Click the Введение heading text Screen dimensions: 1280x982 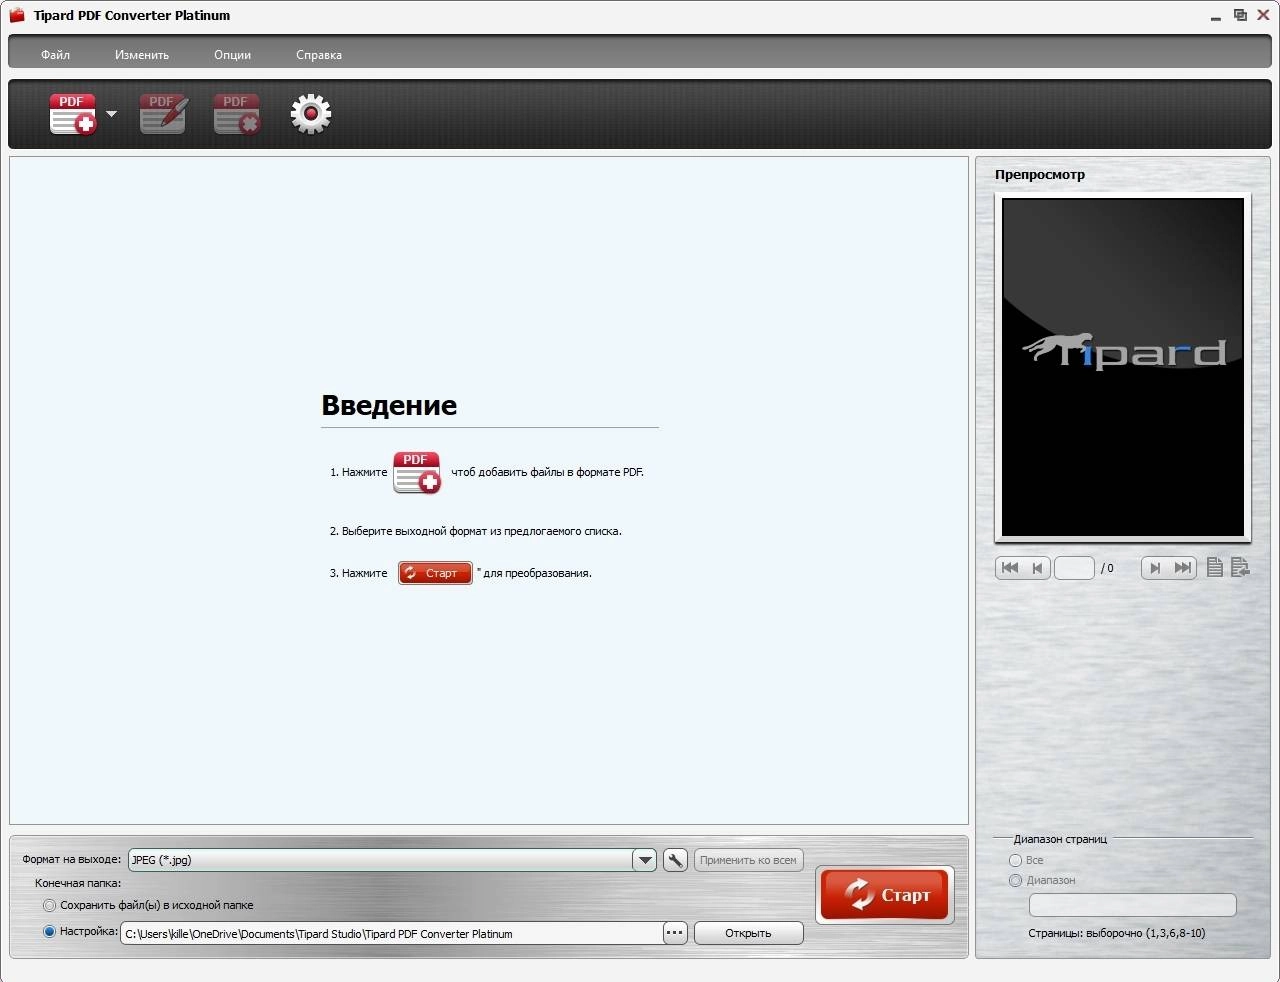(389, 405)
